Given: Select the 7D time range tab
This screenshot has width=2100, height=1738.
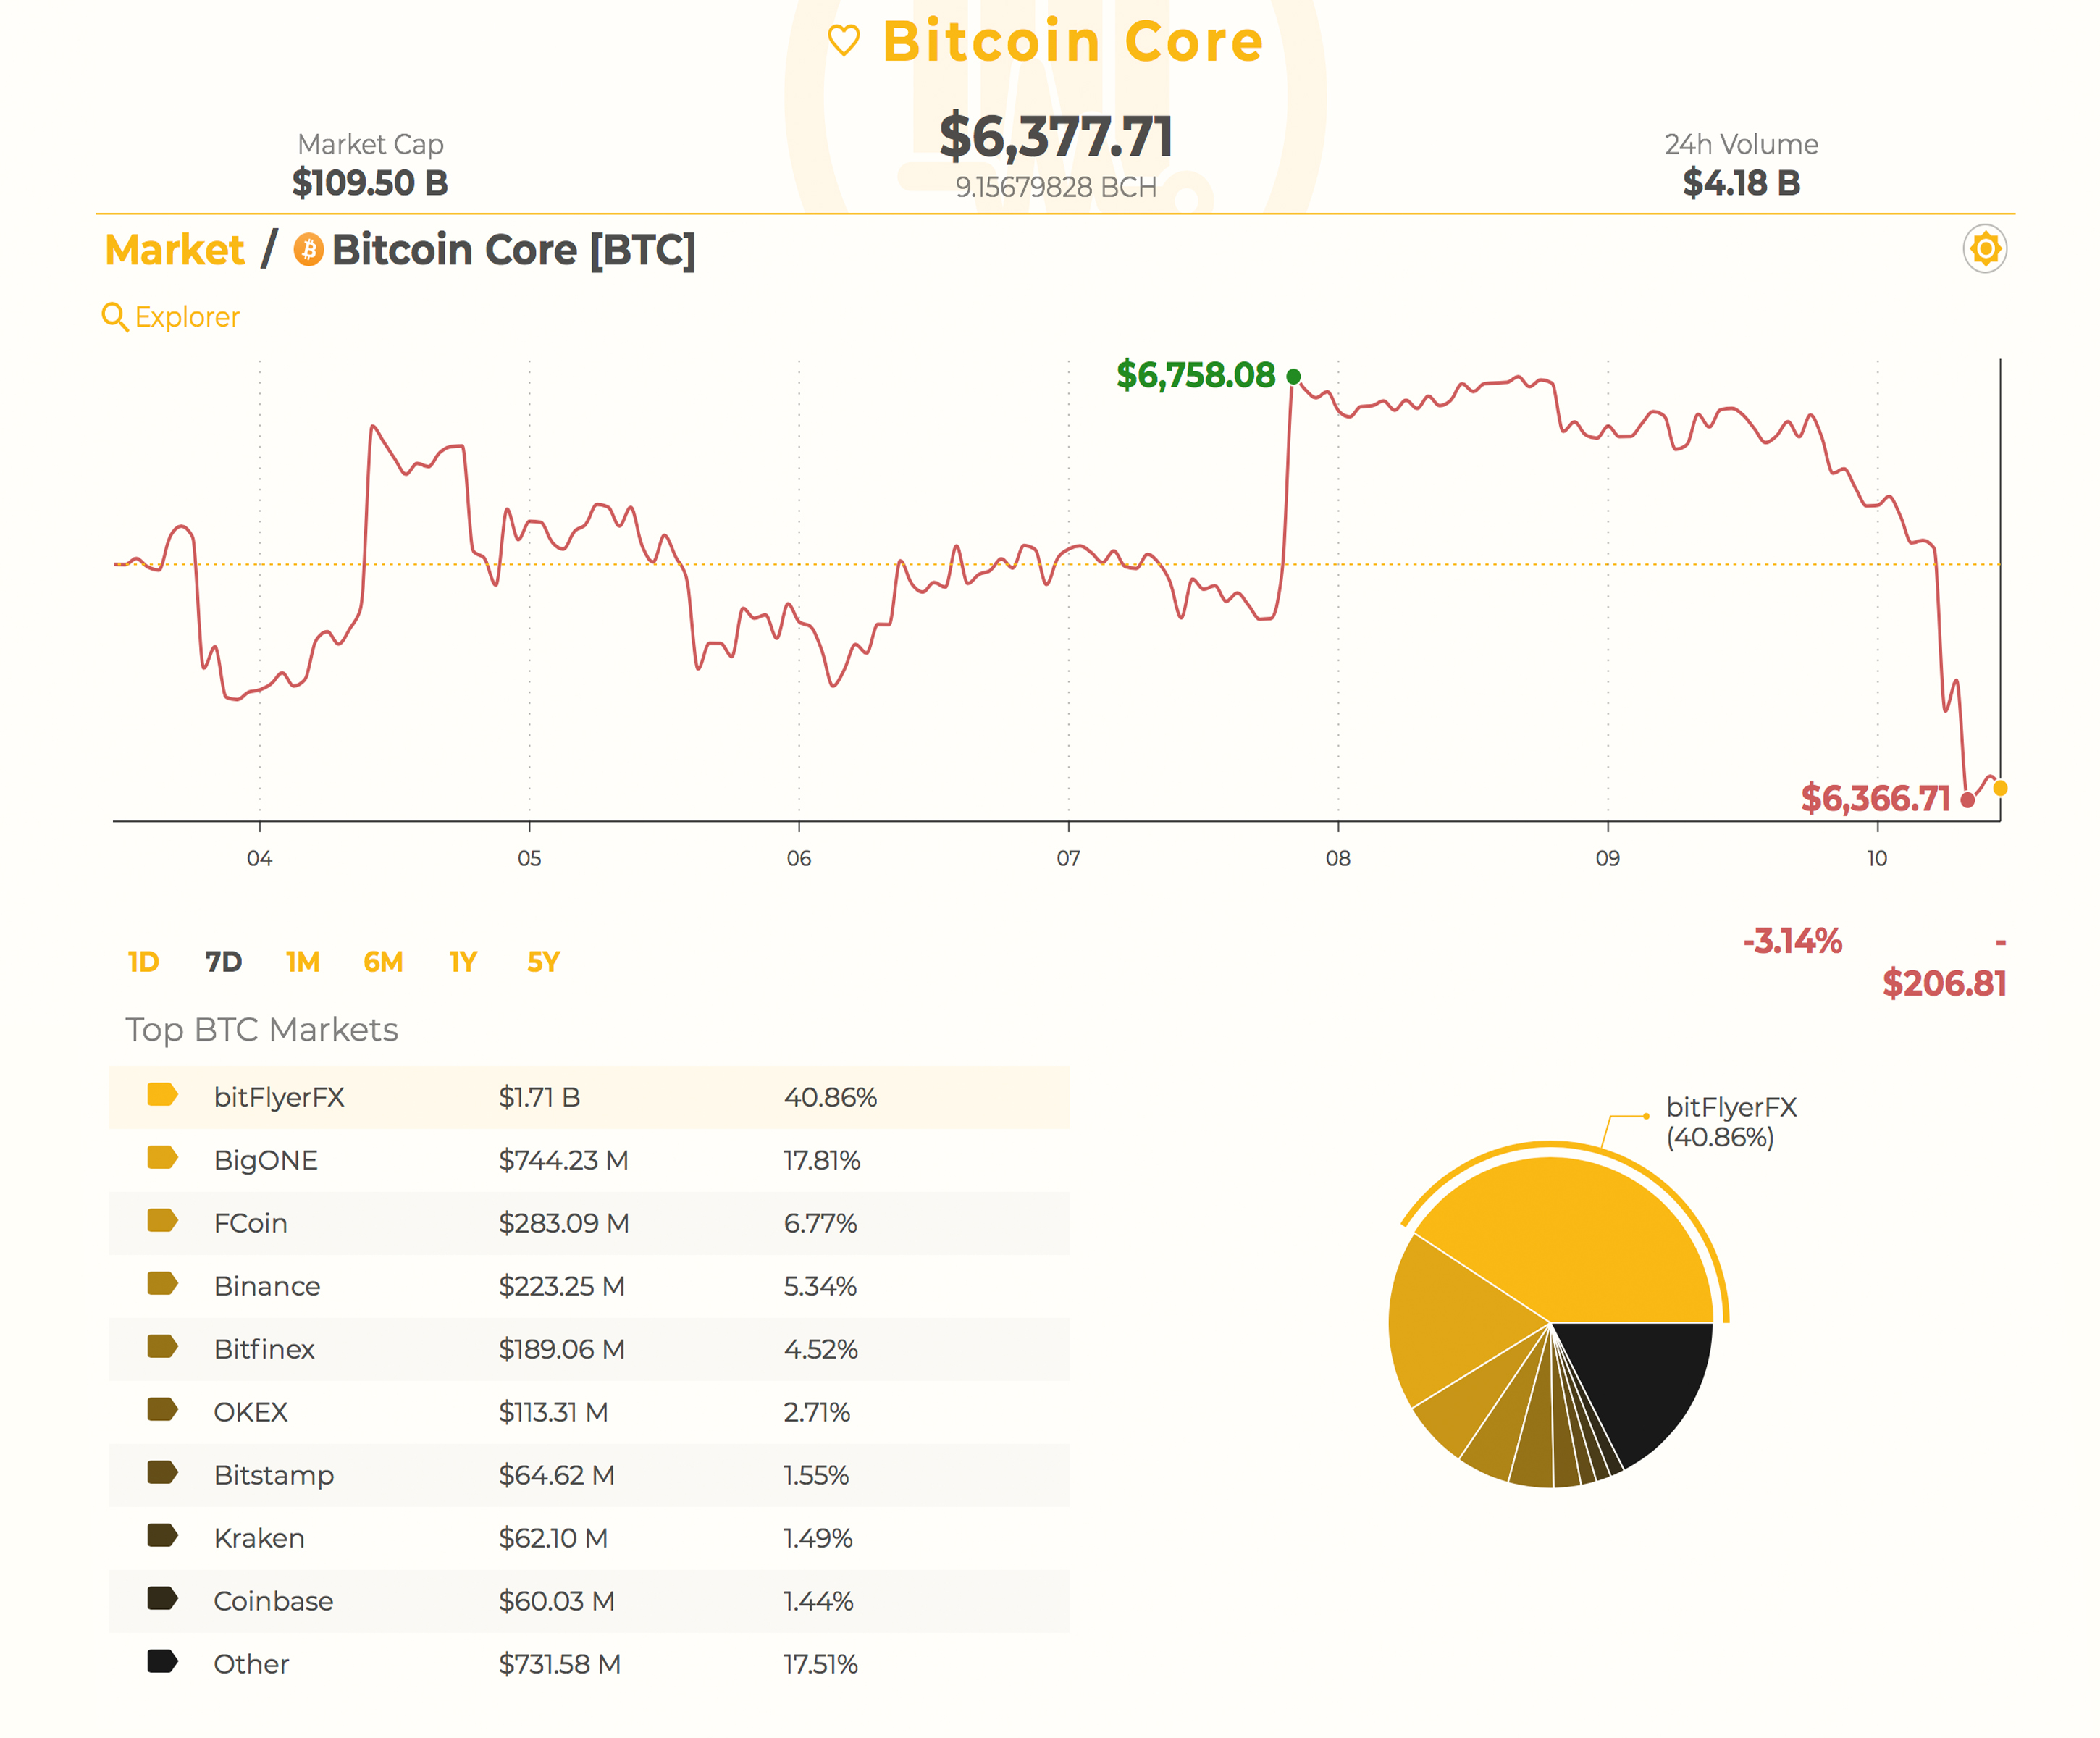Looking at the screenshot, I should pyautogui.click(x=223, y=962).
